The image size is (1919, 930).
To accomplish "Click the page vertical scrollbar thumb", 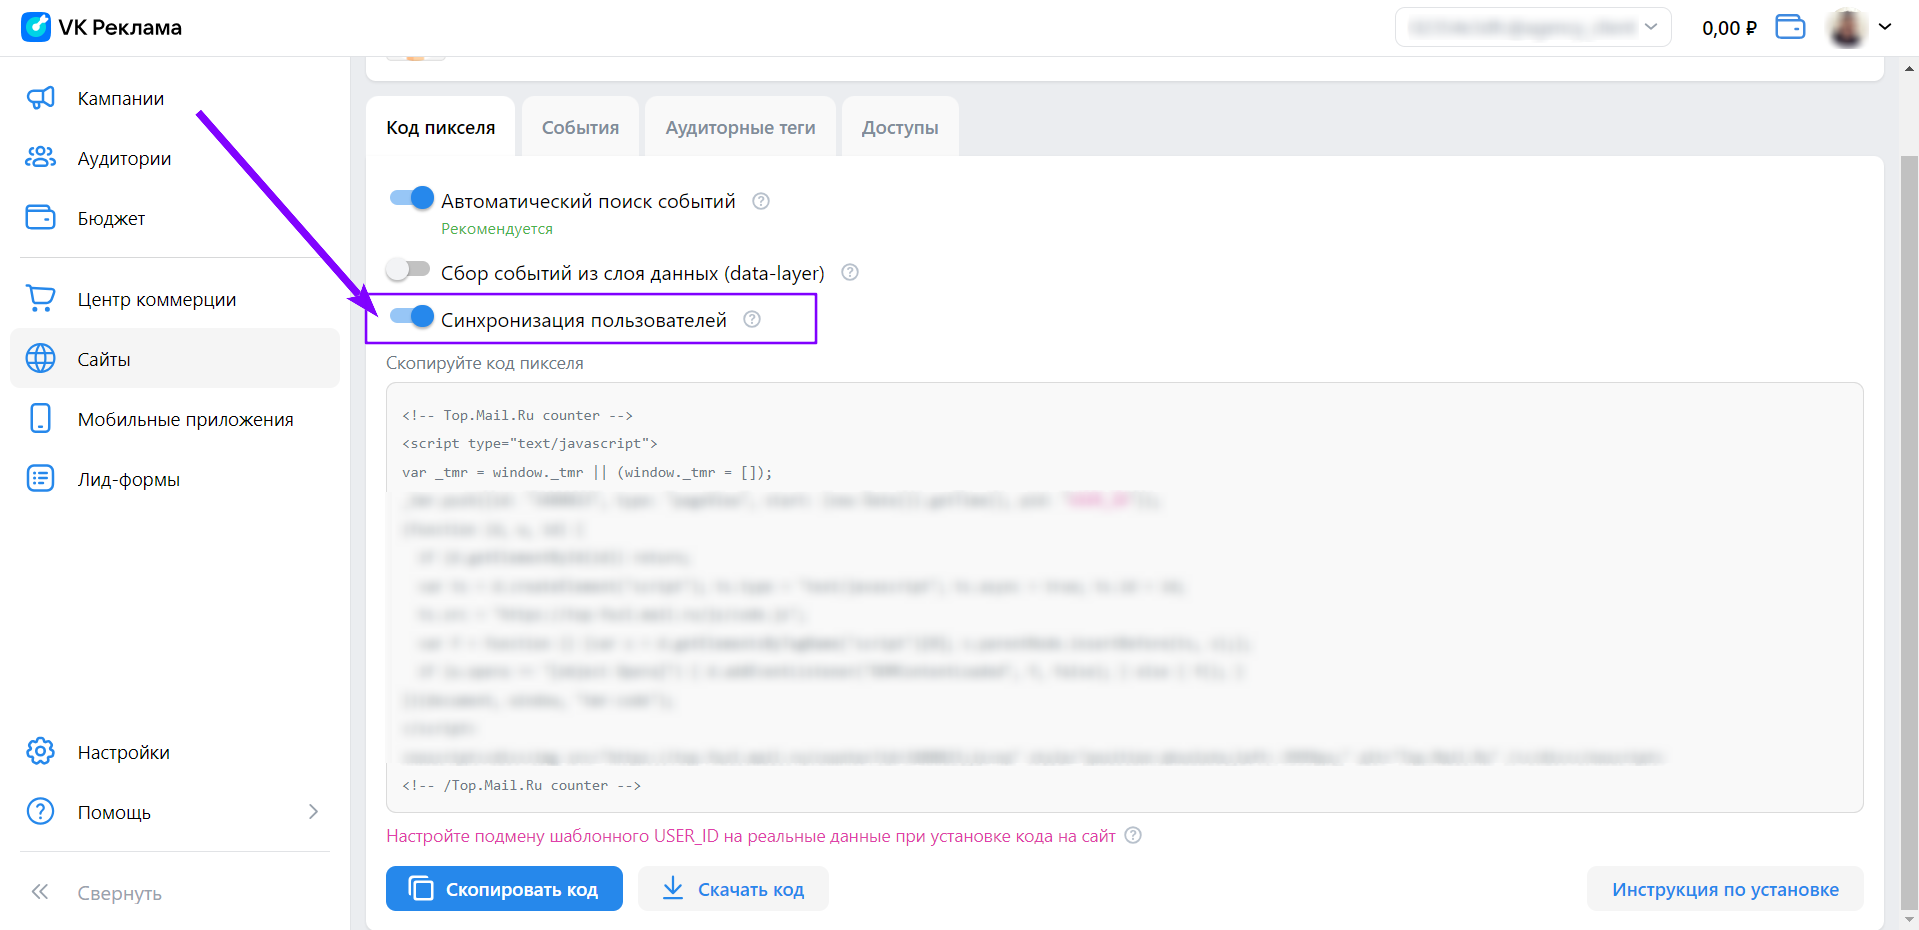I will (1910, 532).
